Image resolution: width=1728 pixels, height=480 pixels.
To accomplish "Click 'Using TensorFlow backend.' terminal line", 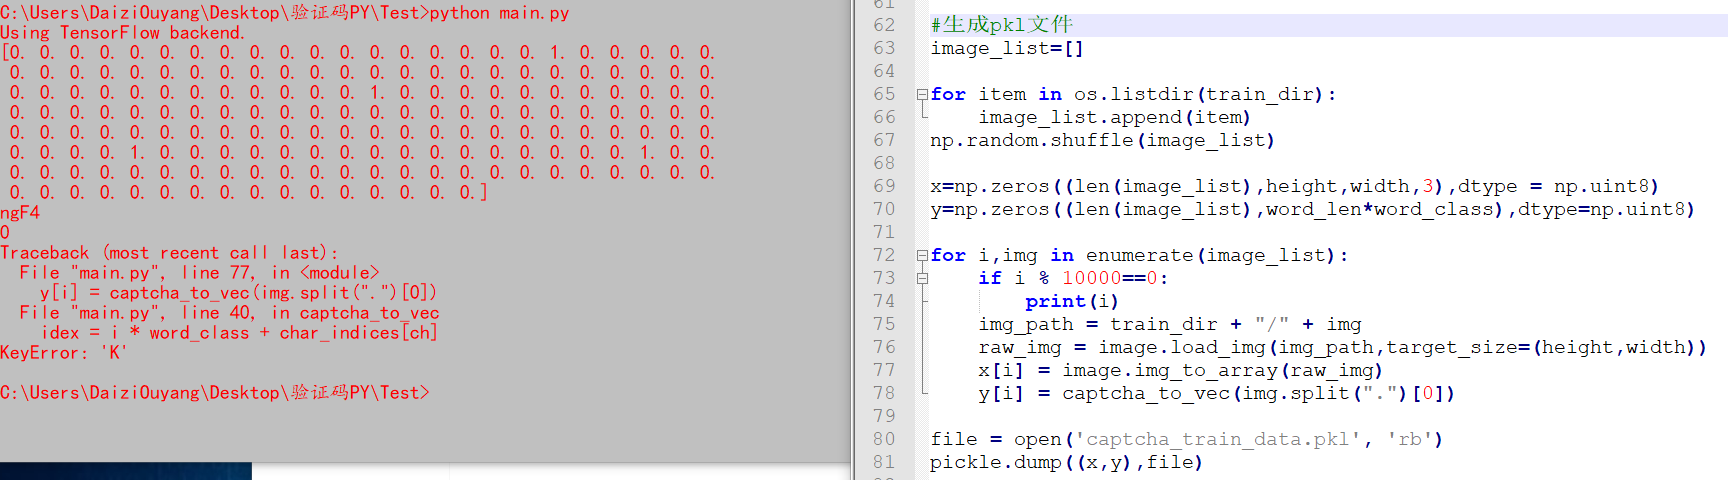I will click(x=122, y=33).
